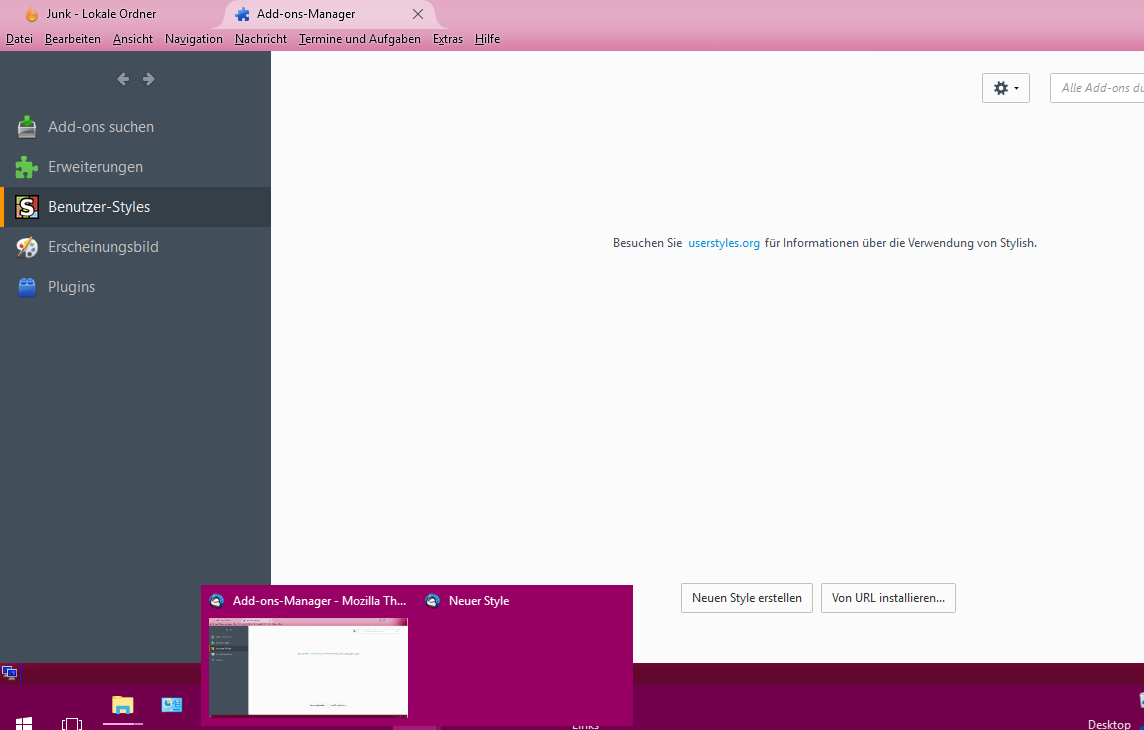Click Neuen Style erstellen button

pos(746,598)
